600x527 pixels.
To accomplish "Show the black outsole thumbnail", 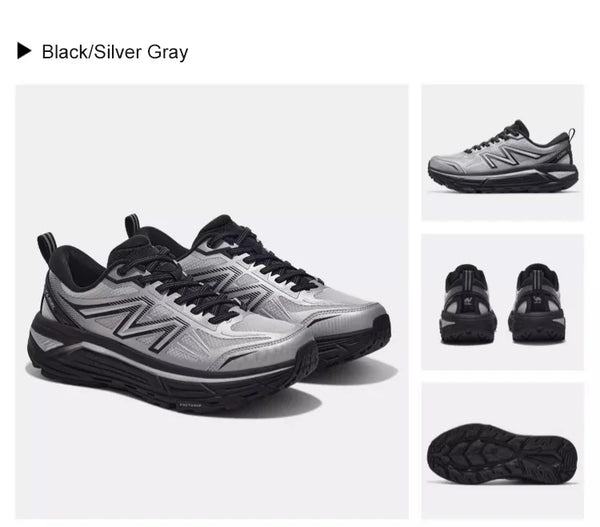I will pyautogui.click(x=503, y=451).
